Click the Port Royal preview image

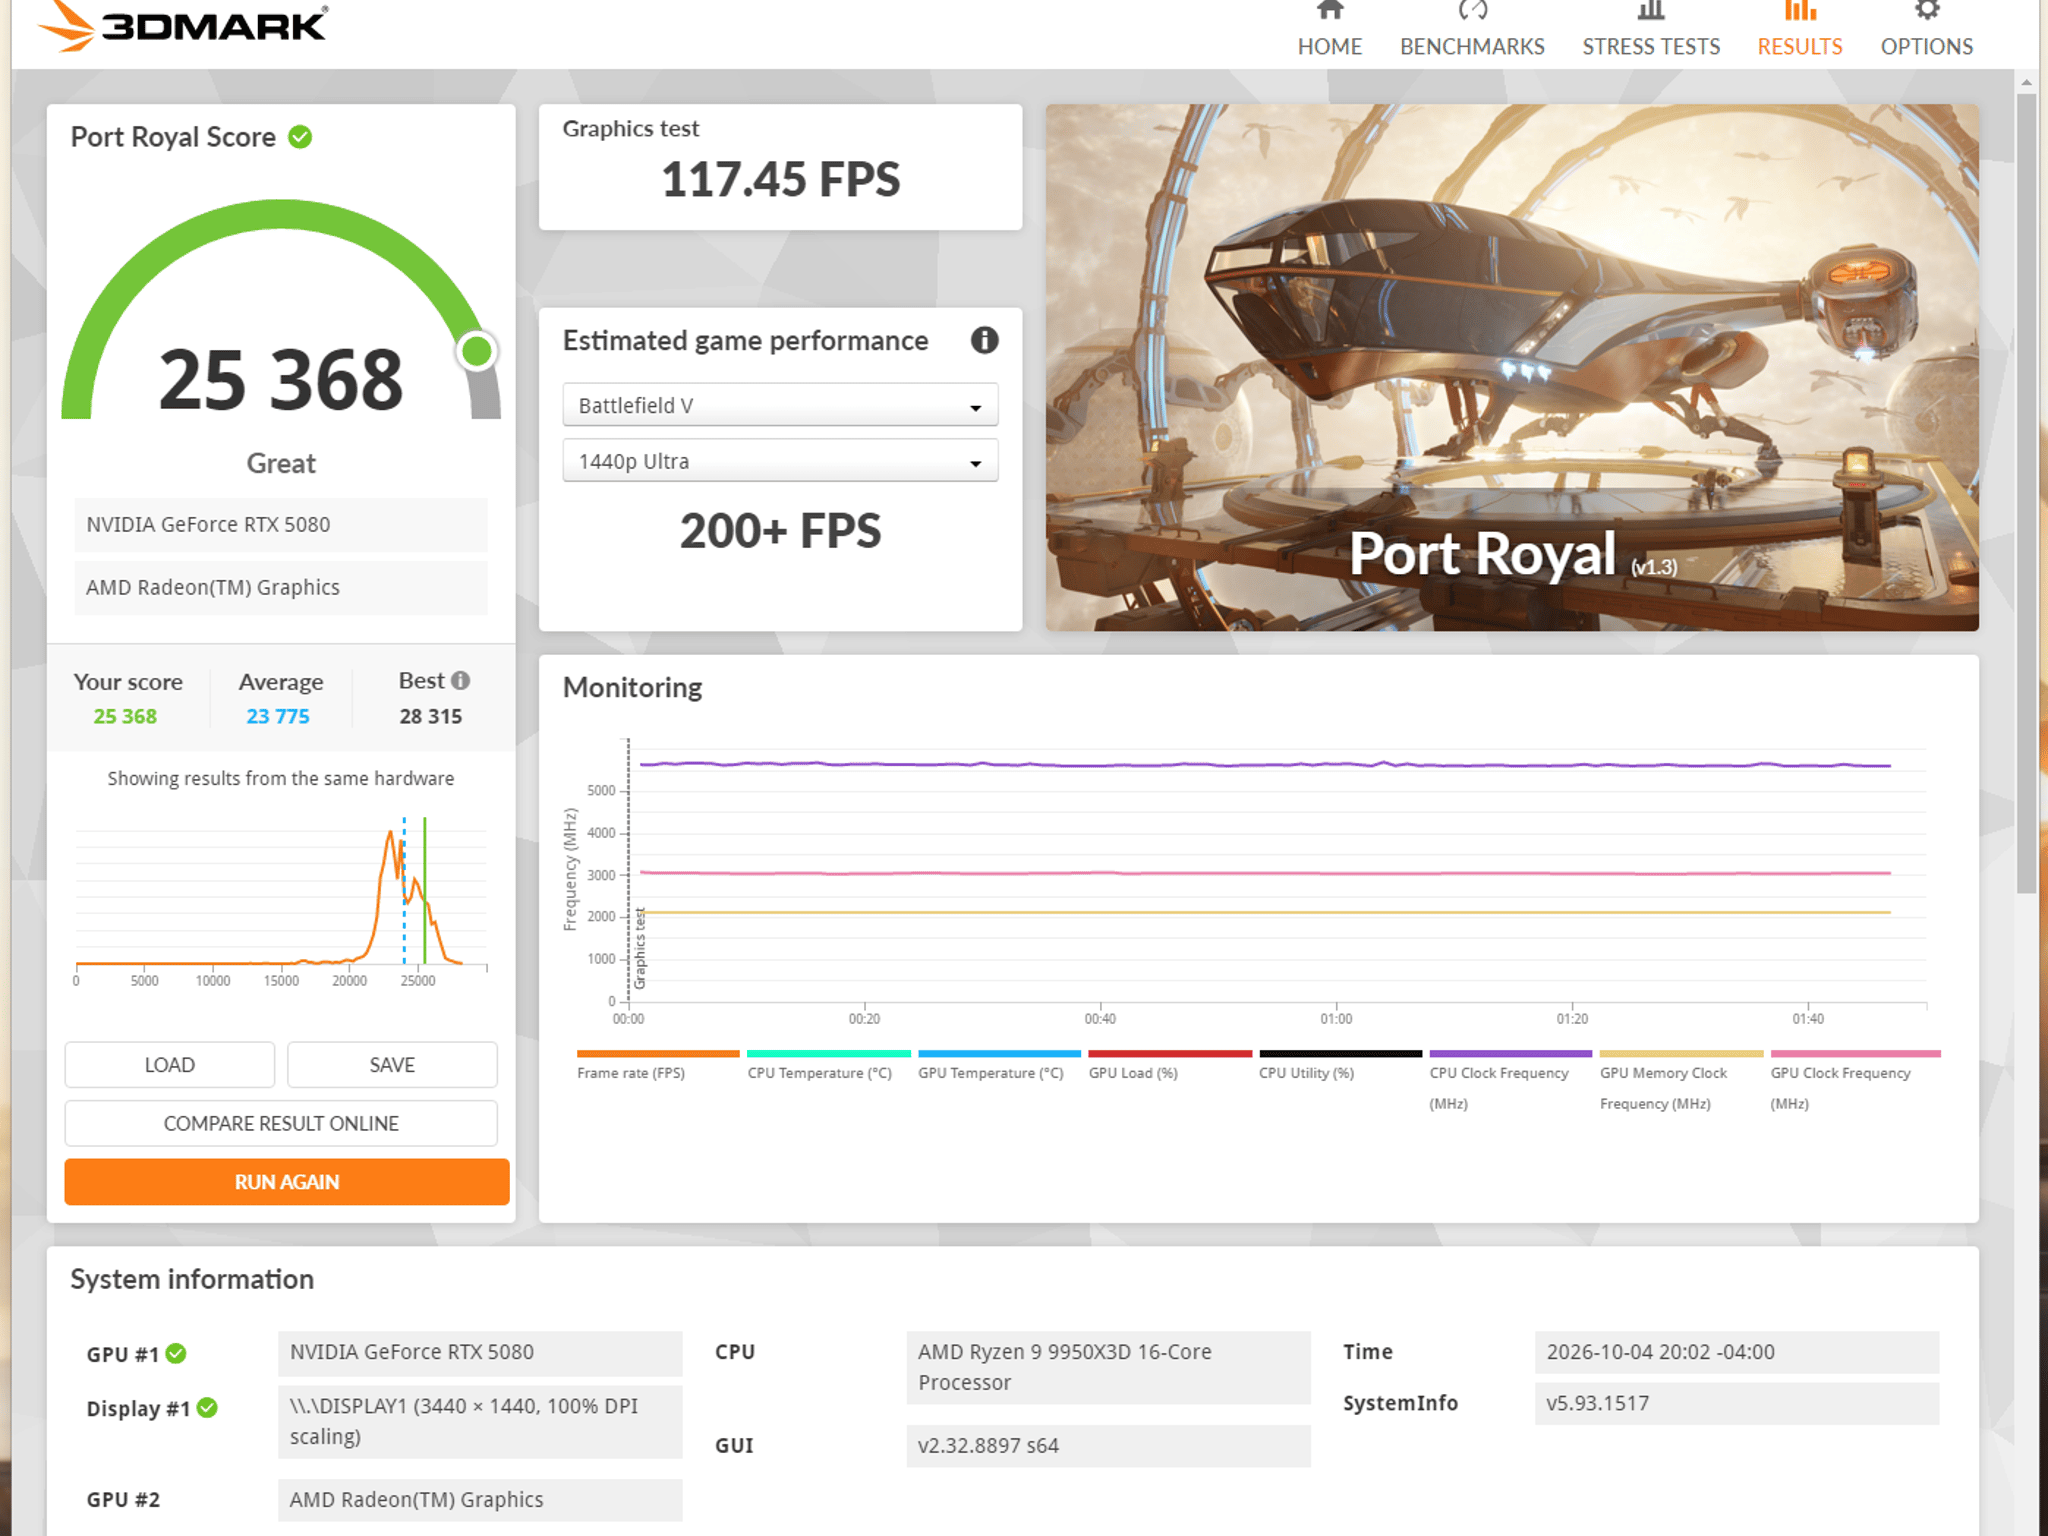1512,367
